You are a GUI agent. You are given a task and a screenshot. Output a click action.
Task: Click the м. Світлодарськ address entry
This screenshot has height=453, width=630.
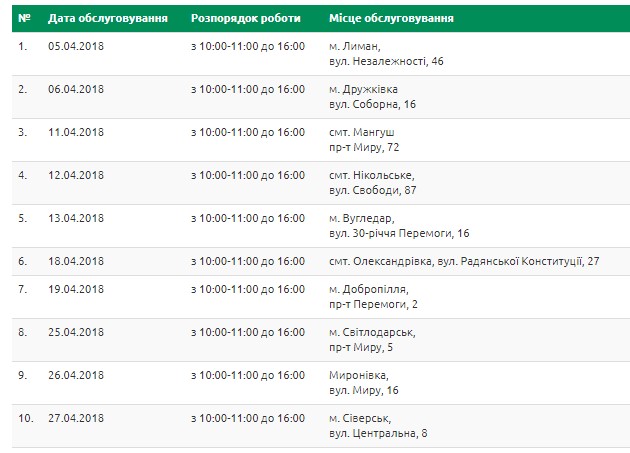pyautogui.click(x=372, y=340)
